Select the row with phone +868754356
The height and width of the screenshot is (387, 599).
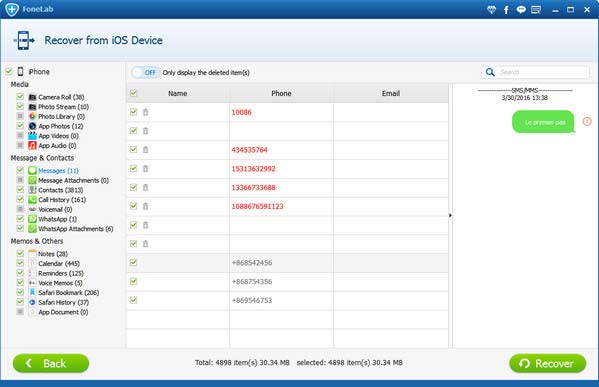pos(287,282)
